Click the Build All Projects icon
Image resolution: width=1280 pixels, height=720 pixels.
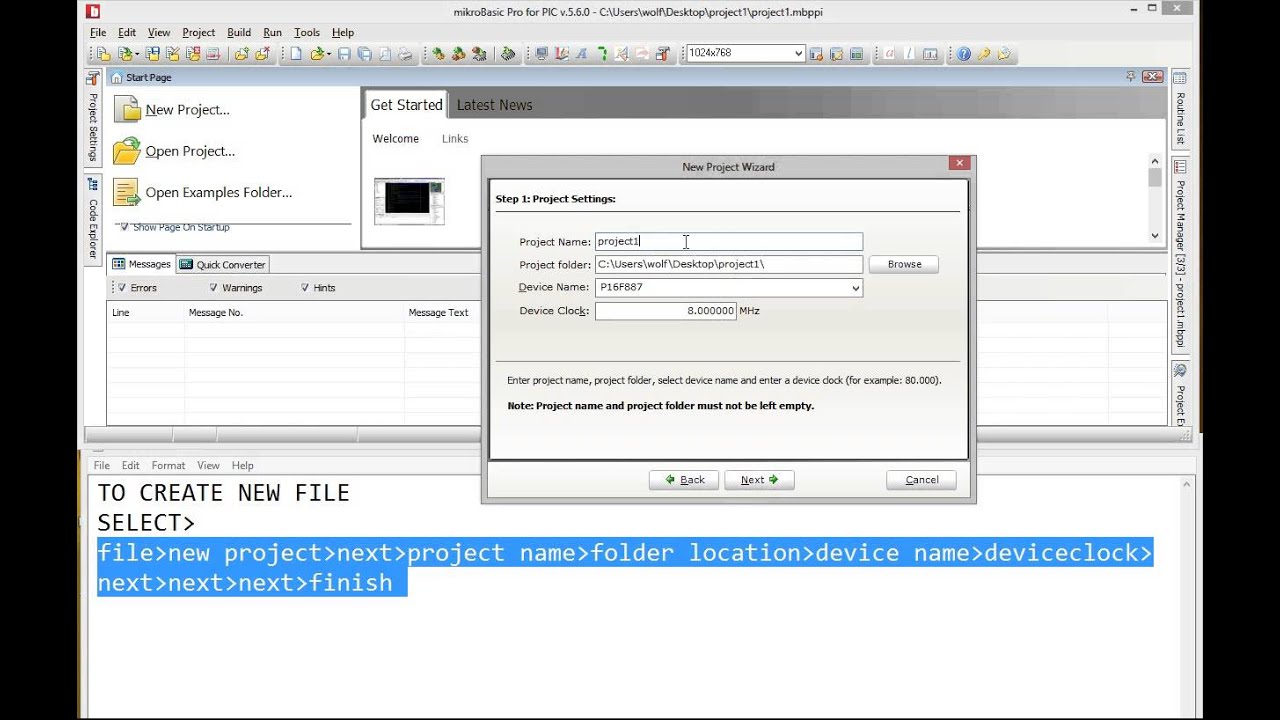[x=459, y=54]
